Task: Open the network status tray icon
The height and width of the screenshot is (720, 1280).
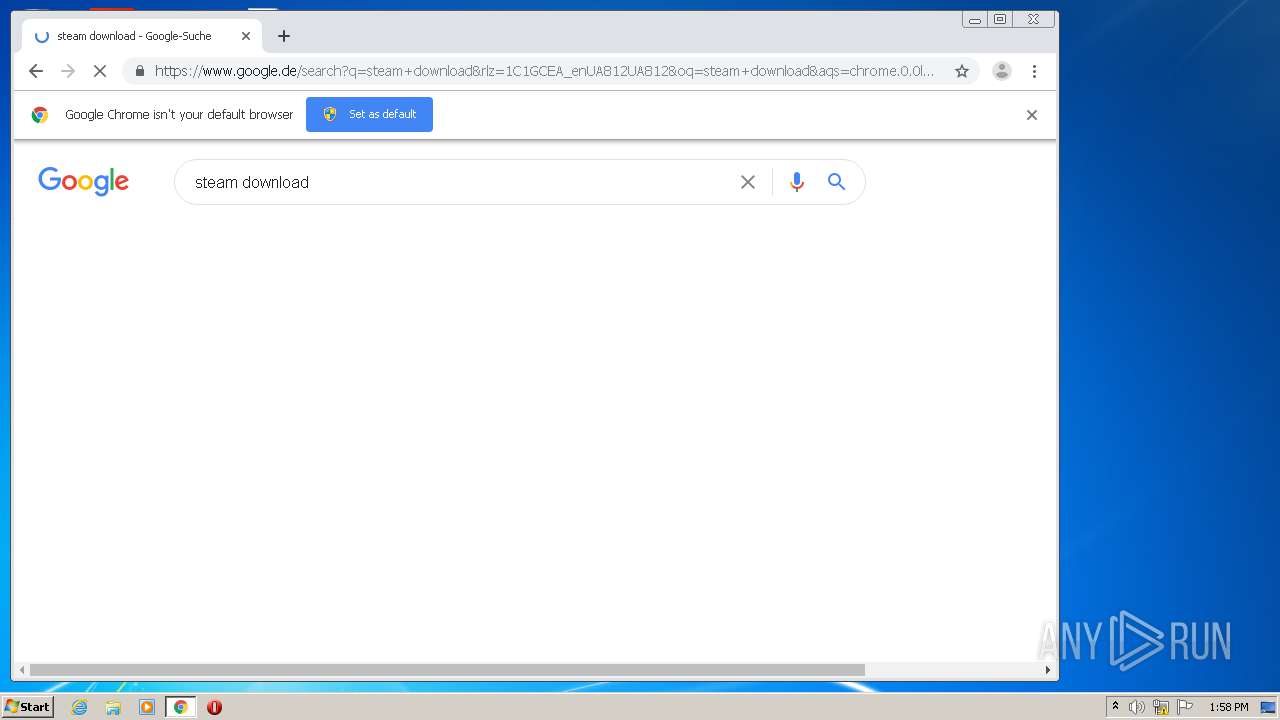Action: click(1161, 707)
